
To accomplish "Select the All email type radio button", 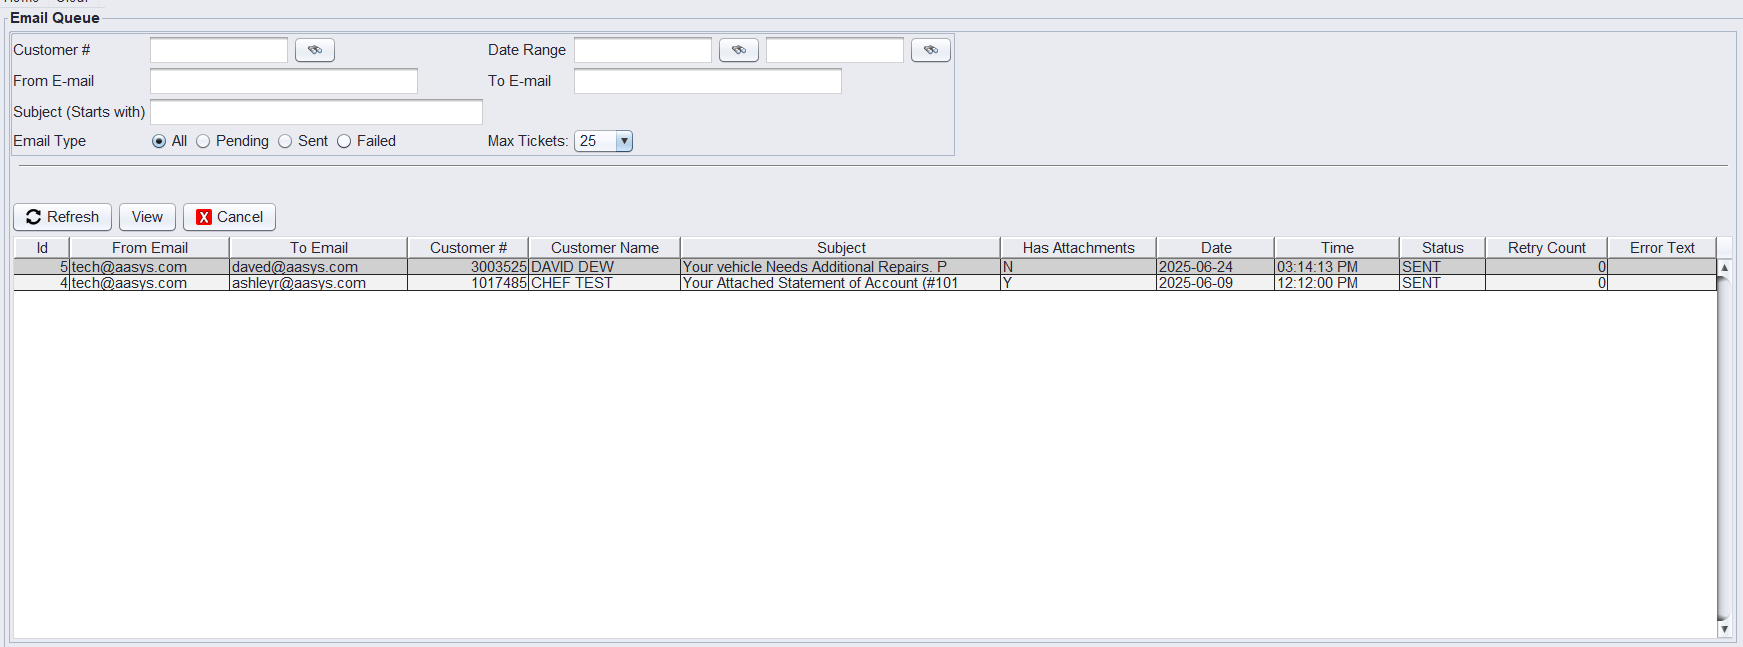I will 159,141.
